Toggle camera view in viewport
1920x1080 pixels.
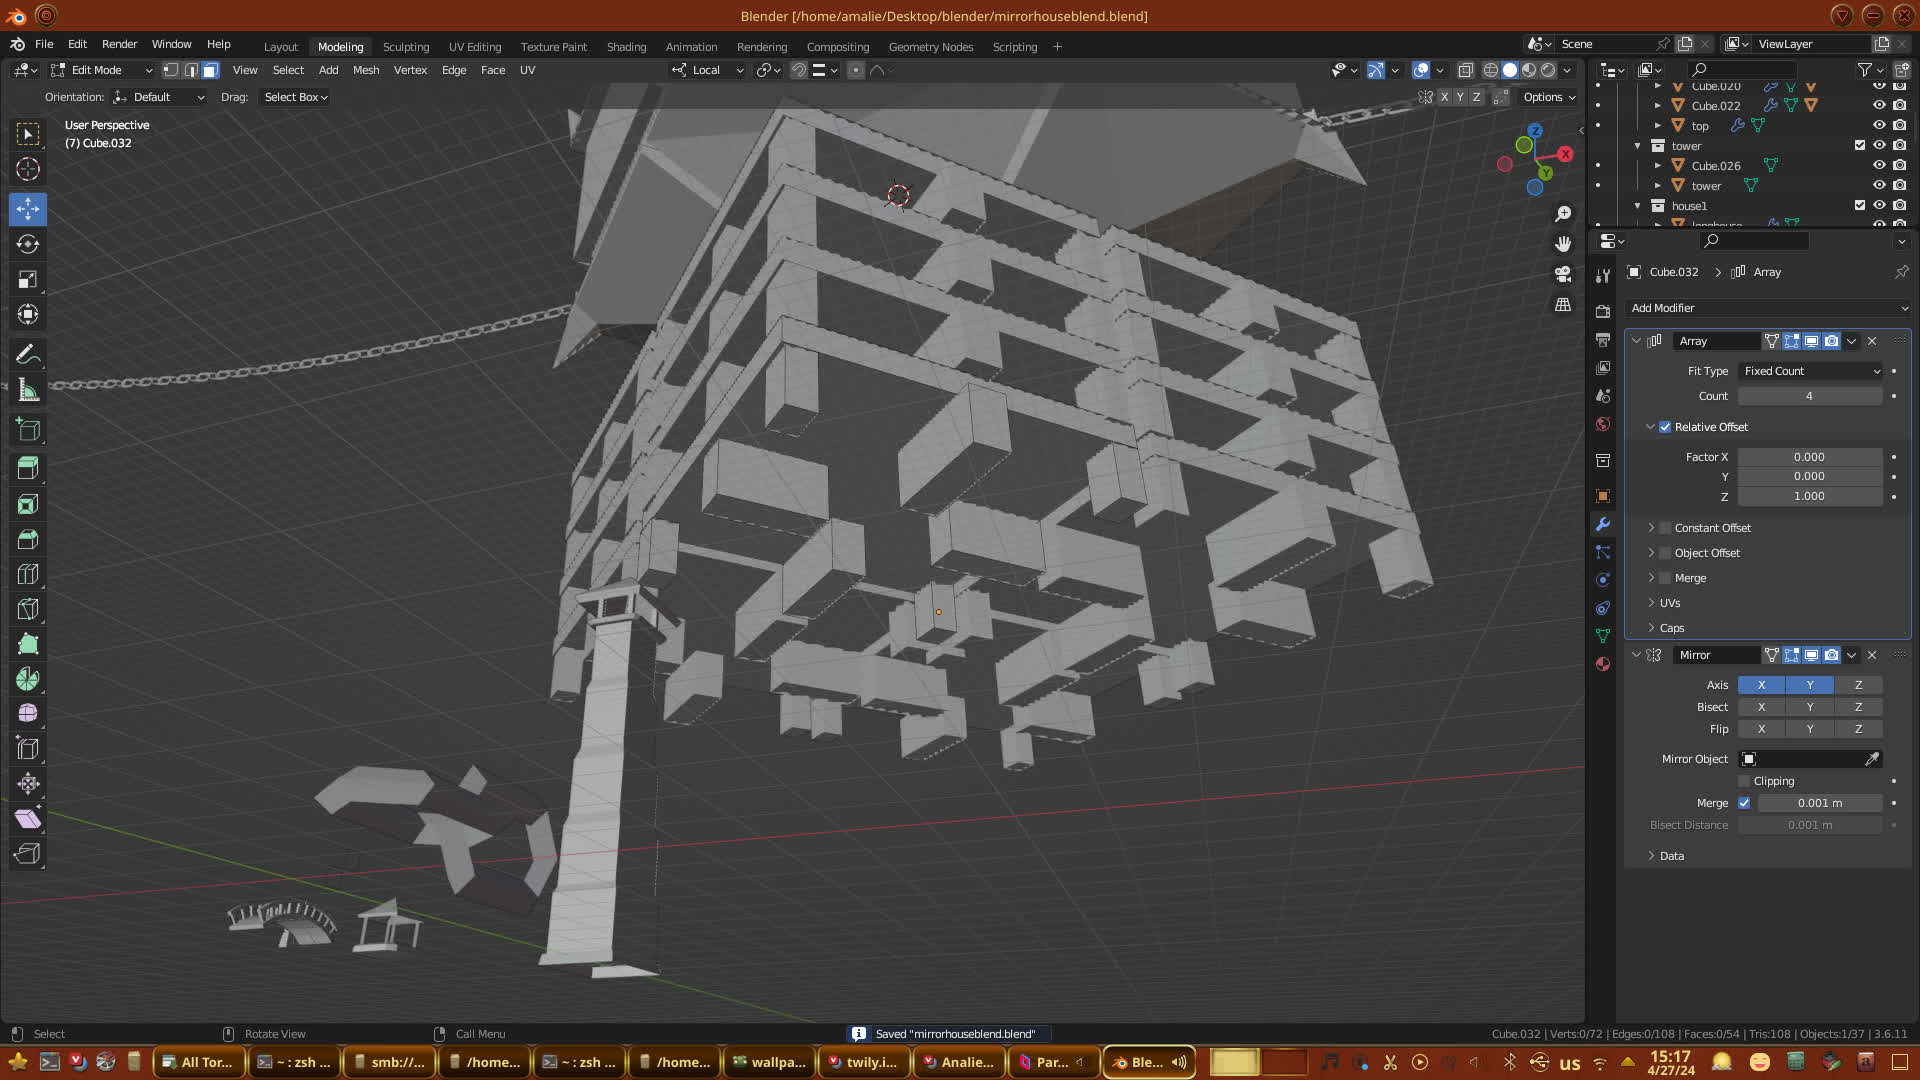(1563, 274)
